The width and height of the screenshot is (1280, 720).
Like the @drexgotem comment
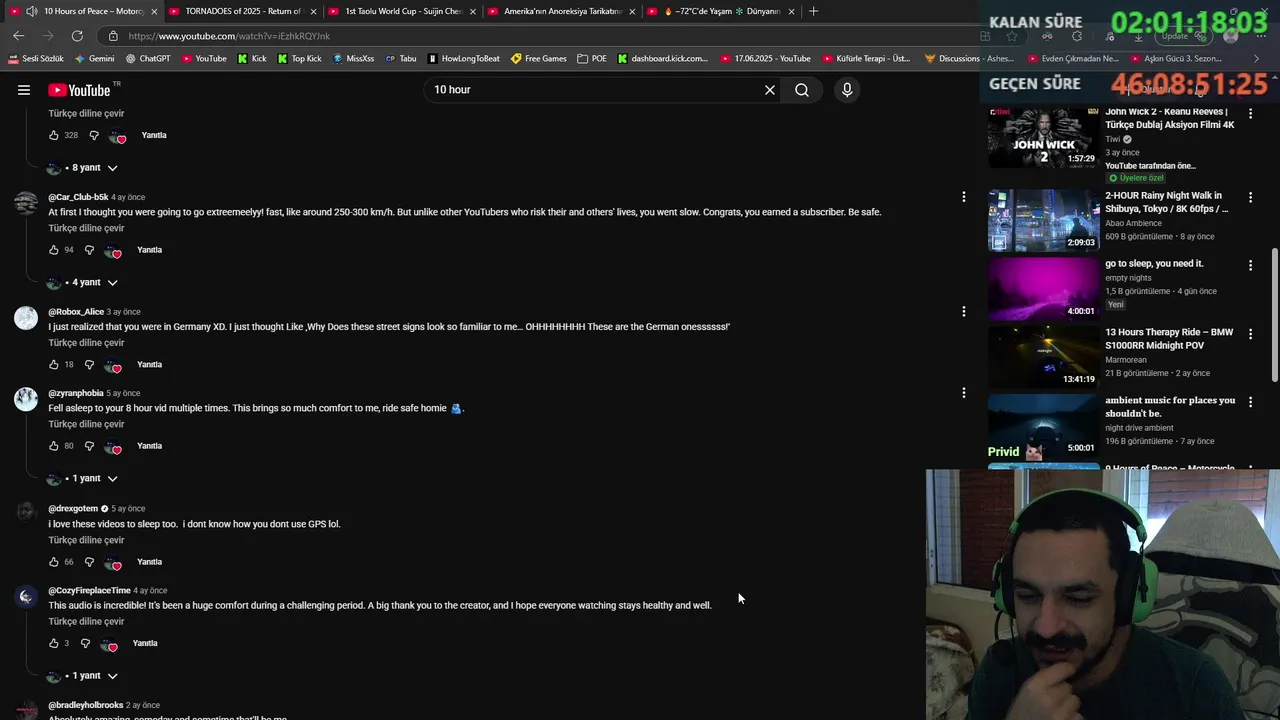click(54, 562)
